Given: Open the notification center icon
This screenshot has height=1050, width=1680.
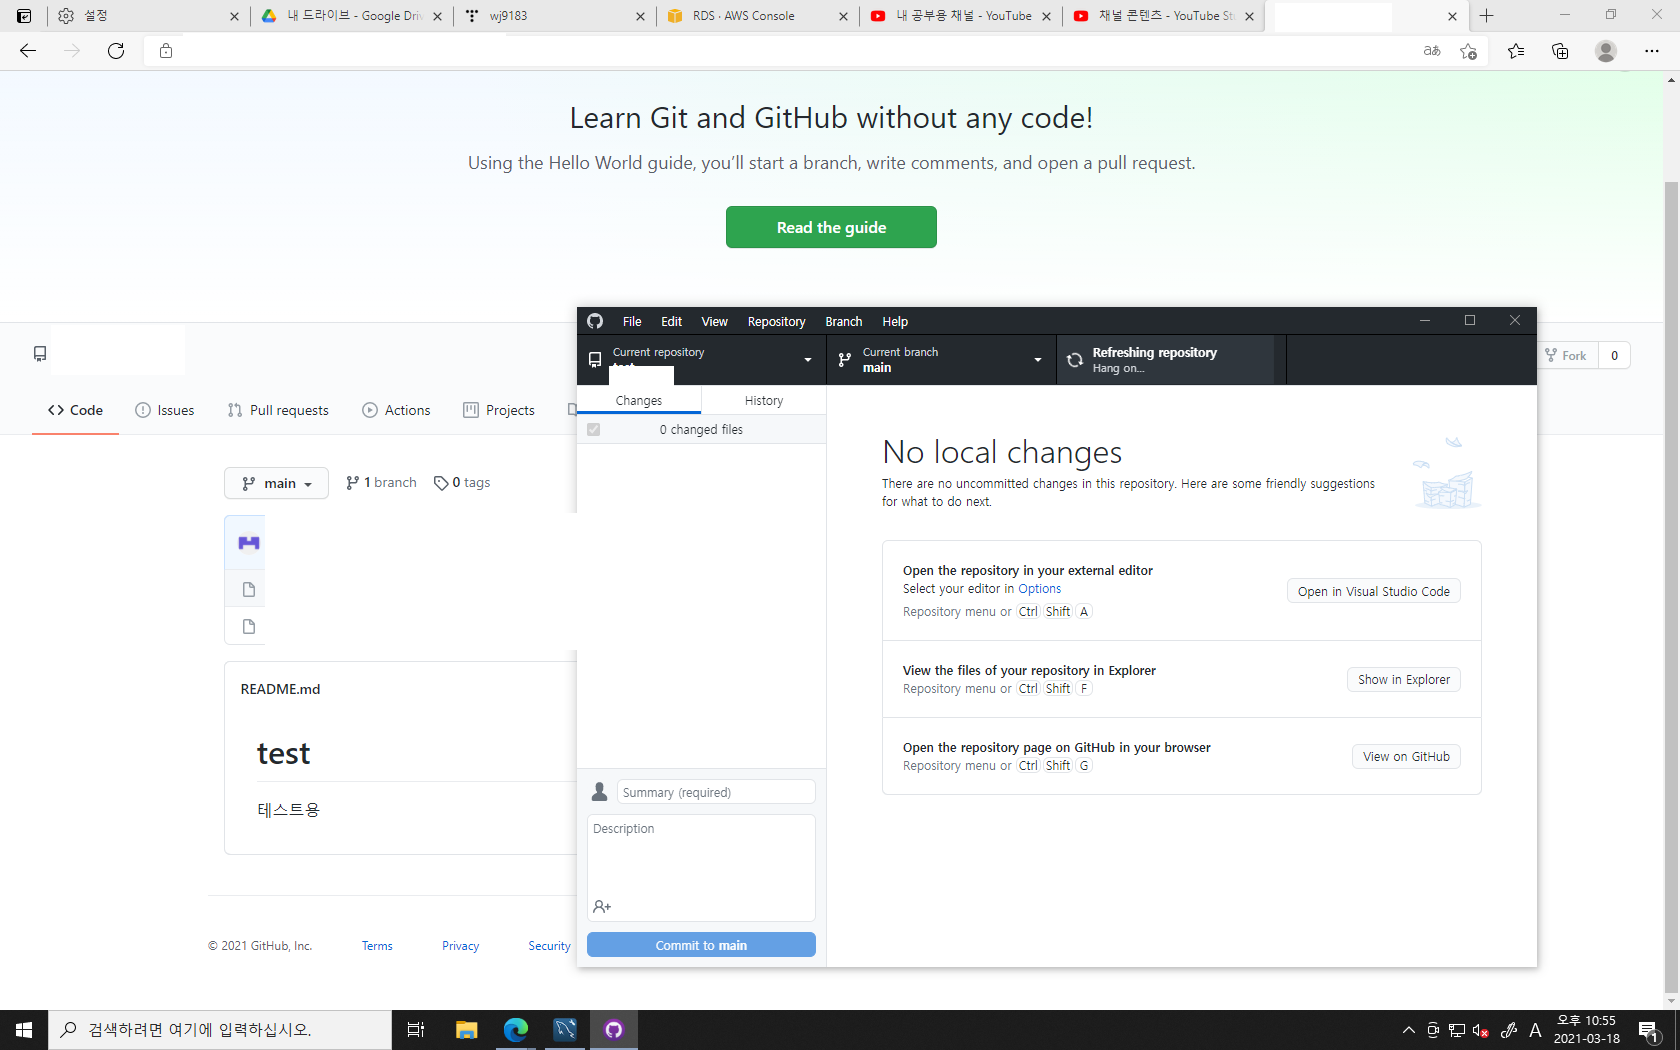Looking at the screenshot, I should click(x=1650, y=1030).
